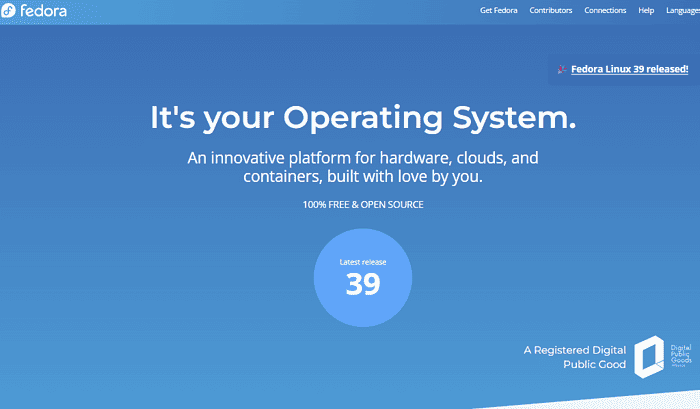Viewport: 700px width, 409px height.
Task: Select Help in the top navigation
Action: pyautogui.click(x=646, y=11)
